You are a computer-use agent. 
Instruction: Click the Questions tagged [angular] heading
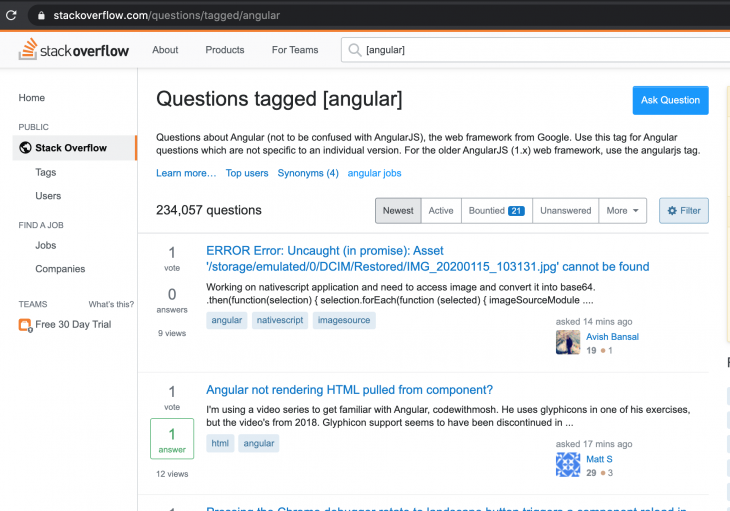[279, 99]
